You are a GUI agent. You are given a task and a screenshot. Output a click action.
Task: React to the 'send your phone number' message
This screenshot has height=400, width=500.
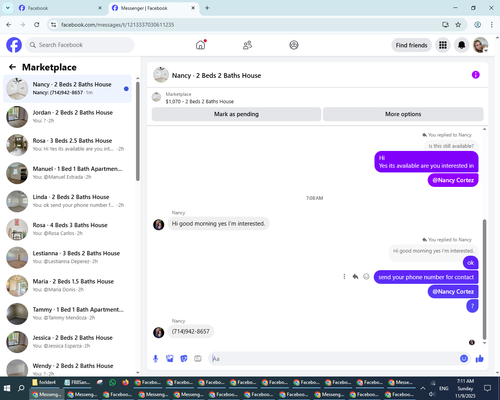366,277
